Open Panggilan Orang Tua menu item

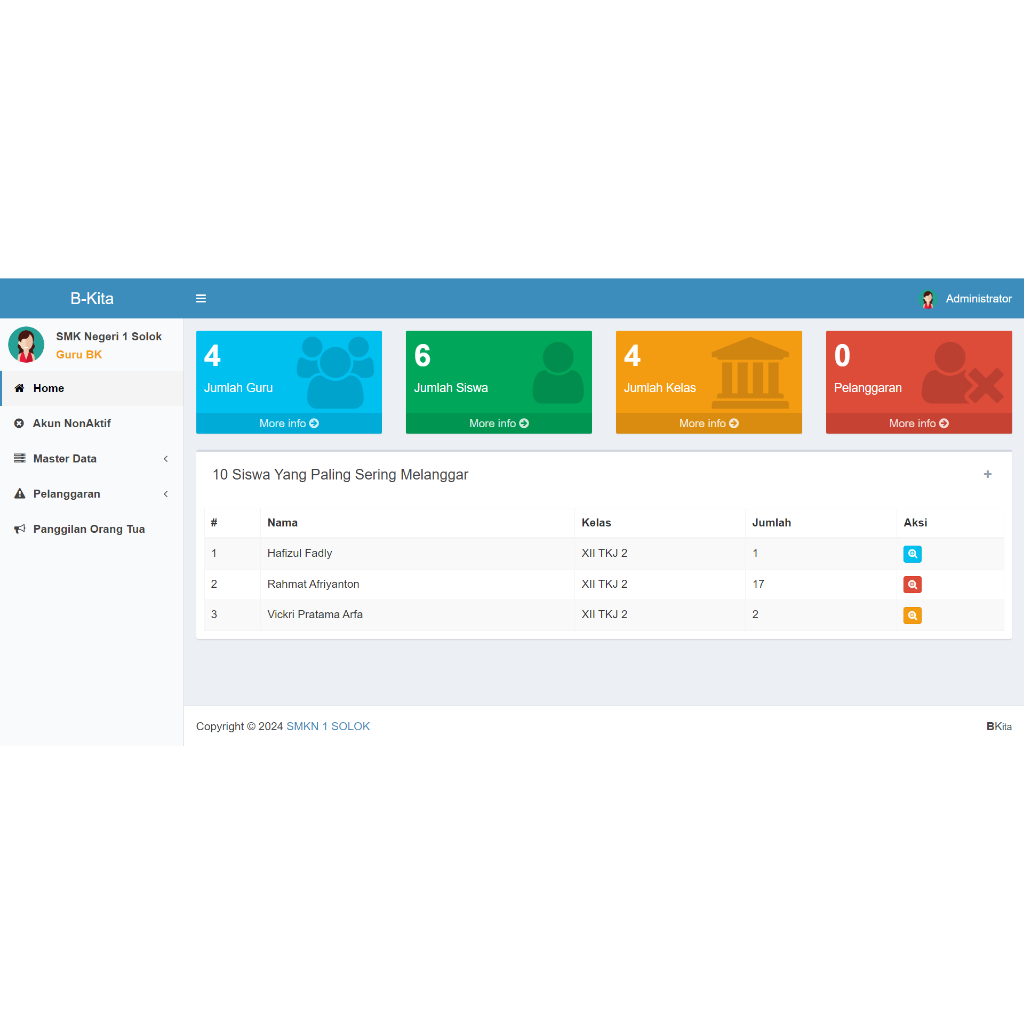click(x=88, y=529)
